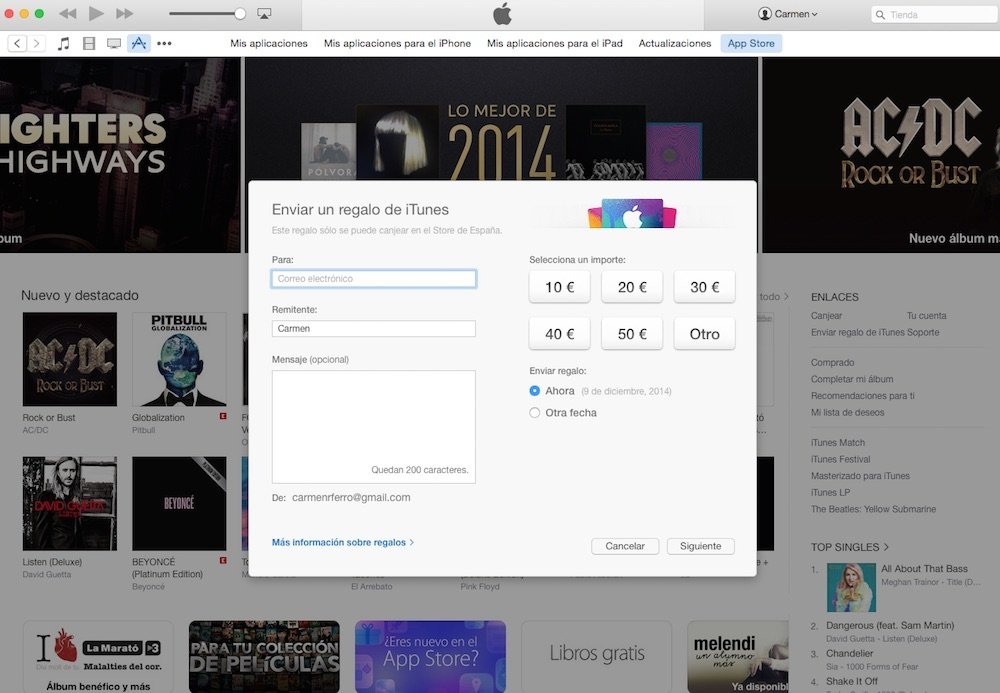1000x693 pixels.
Task: Click the Remitente field containing Carmen
Action: pyautogui.click(x=374, y=328)
